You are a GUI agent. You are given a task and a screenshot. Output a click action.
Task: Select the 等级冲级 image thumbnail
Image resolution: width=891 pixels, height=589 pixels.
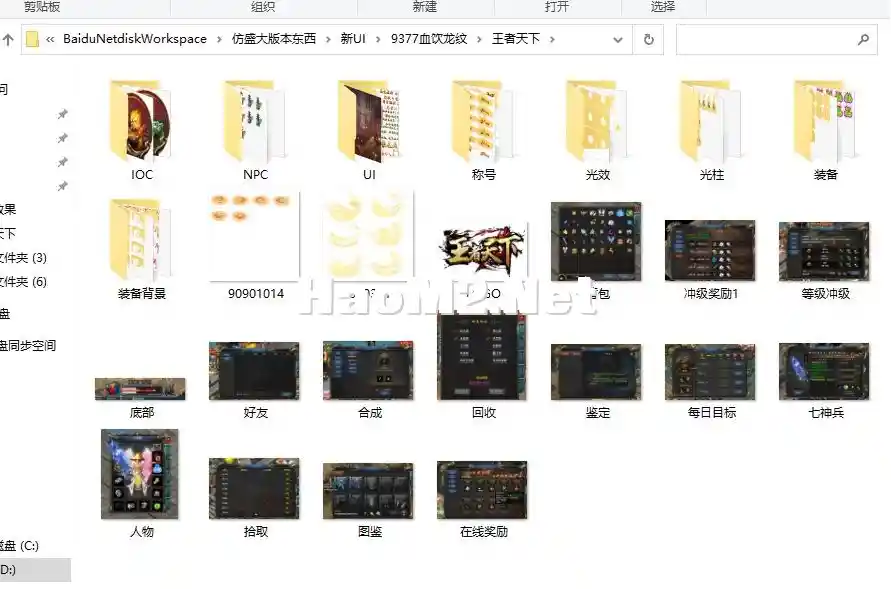point(824,252)
